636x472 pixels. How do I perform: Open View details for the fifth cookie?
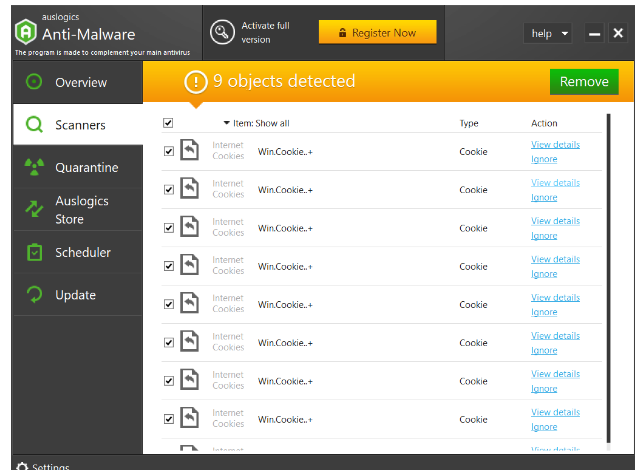[555, 298]
